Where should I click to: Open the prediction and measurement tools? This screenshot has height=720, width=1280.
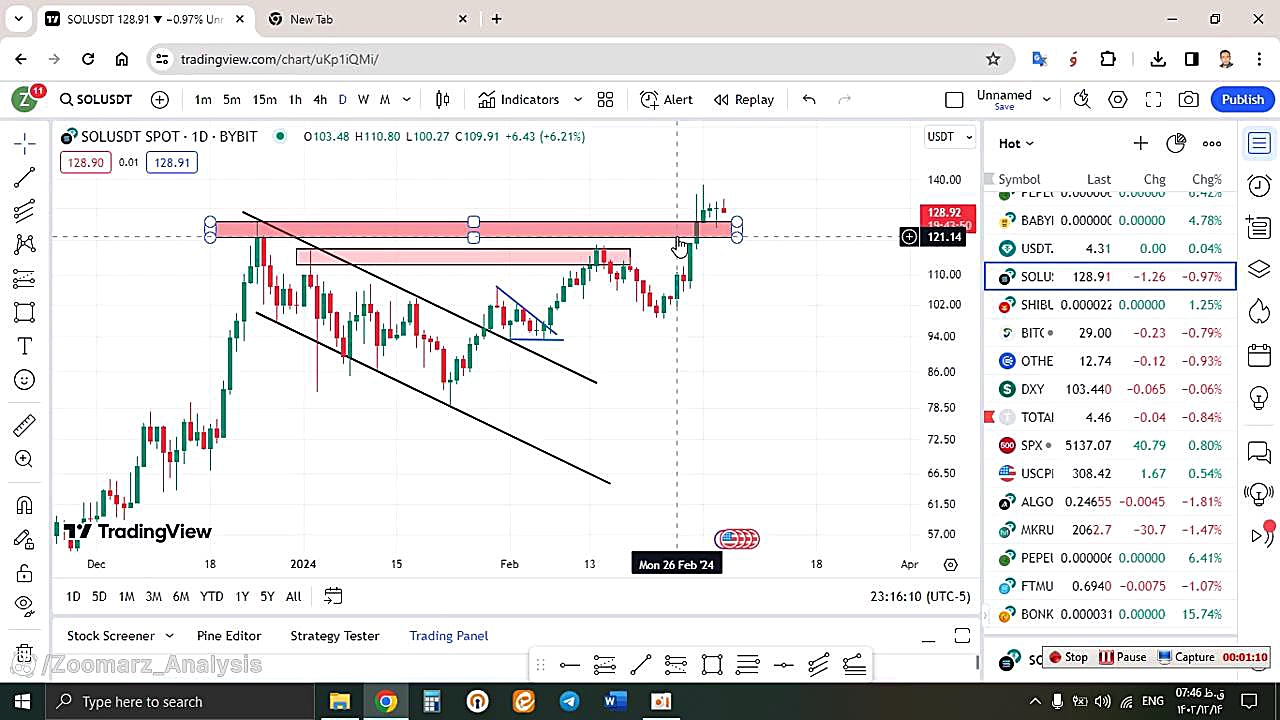click(25, 278)
